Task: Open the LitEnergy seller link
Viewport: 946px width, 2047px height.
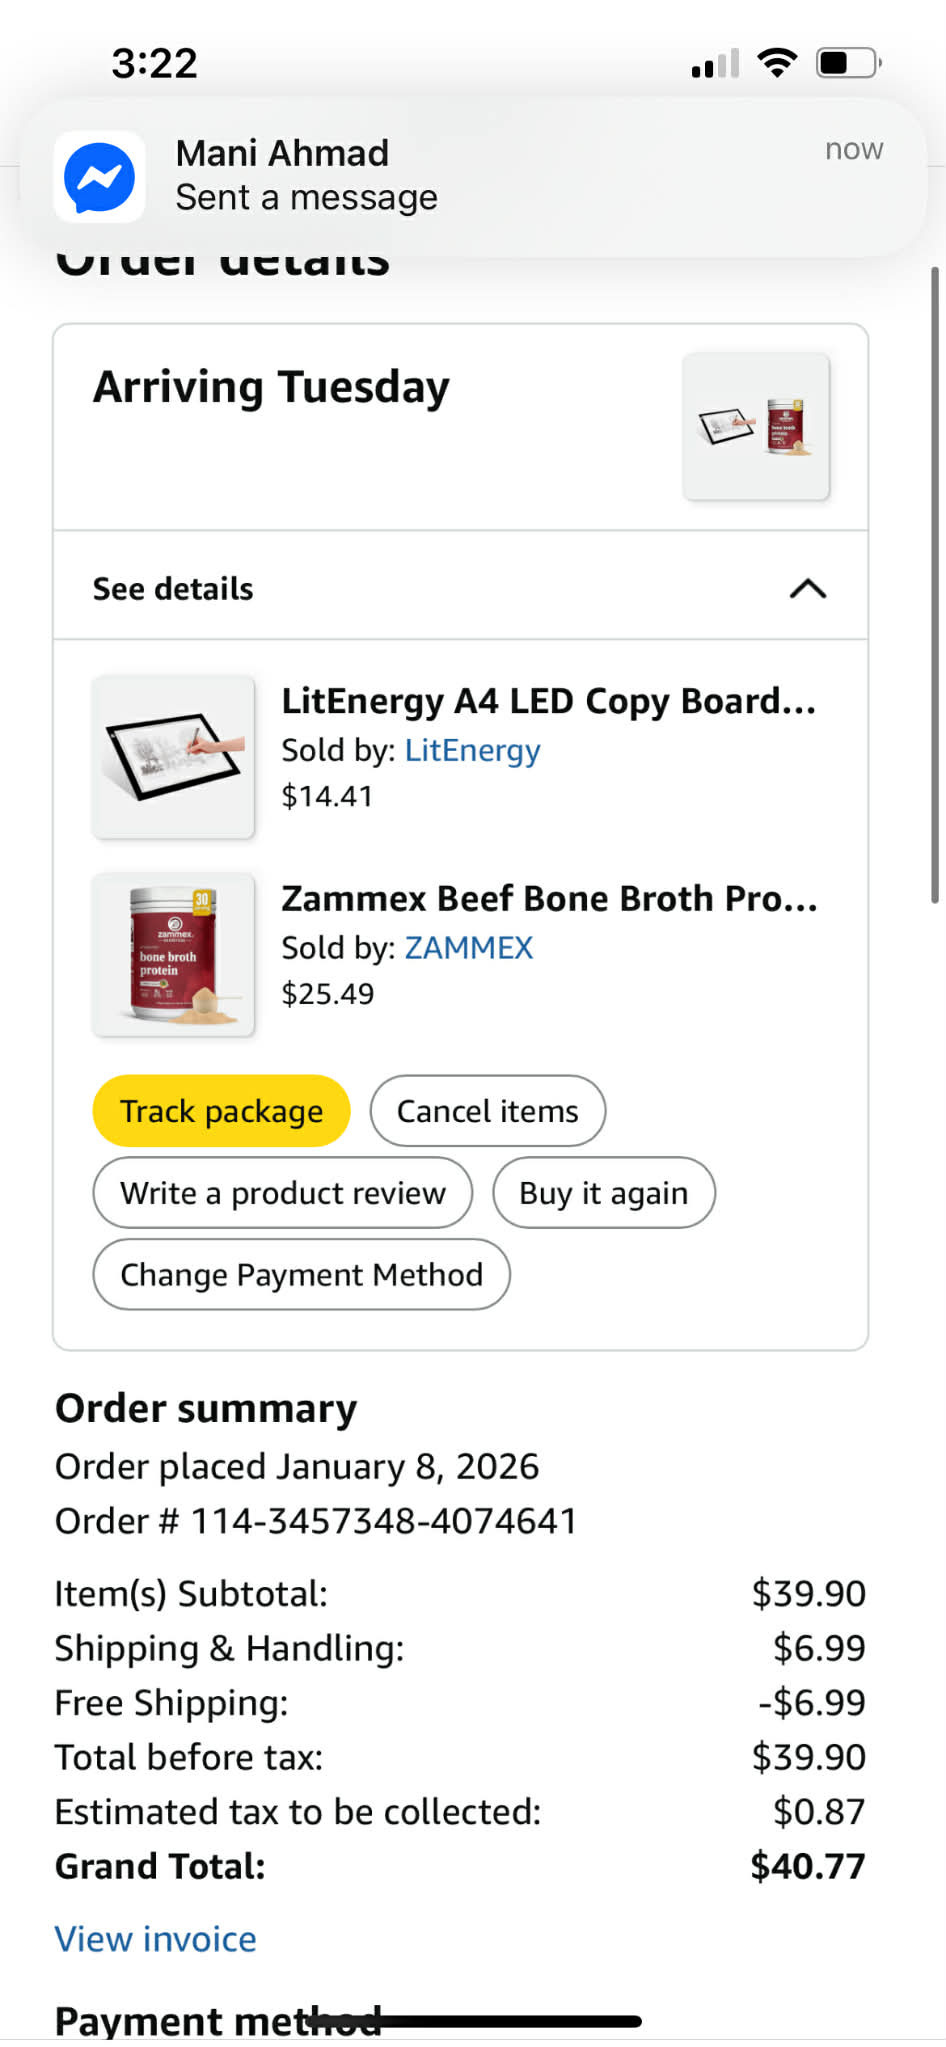Action: [472, 750]
